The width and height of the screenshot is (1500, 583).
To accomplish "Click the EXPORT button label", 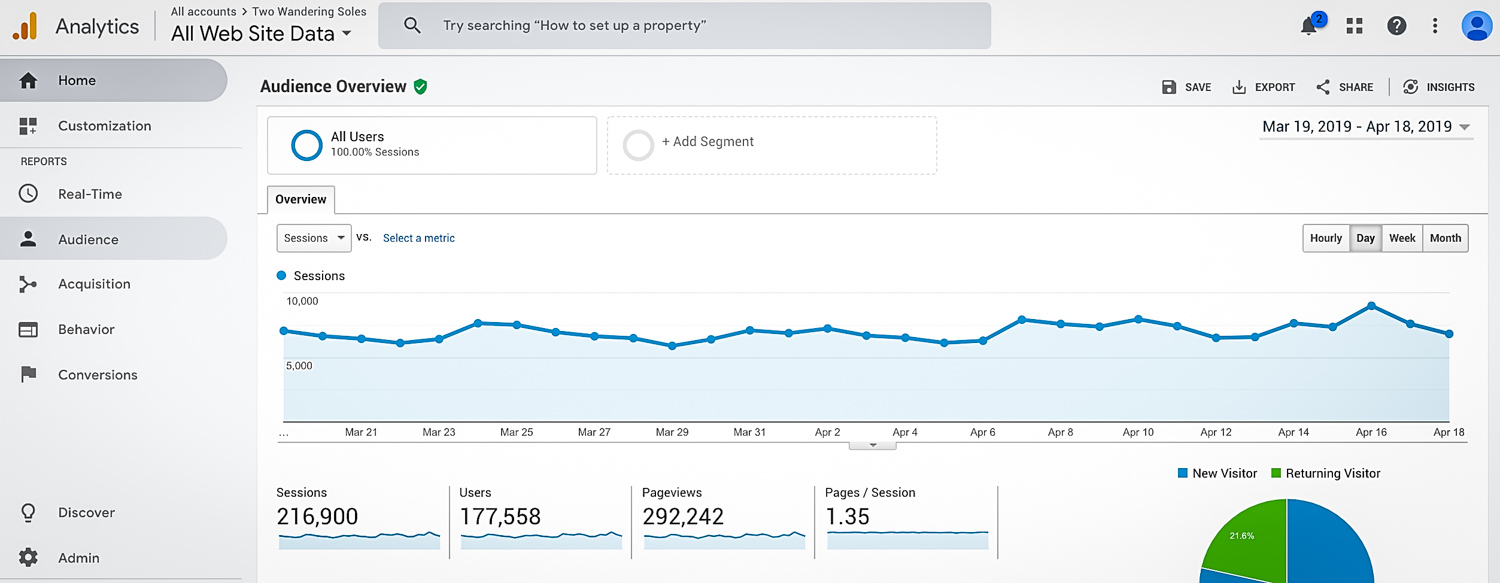I will [1275, 88].
